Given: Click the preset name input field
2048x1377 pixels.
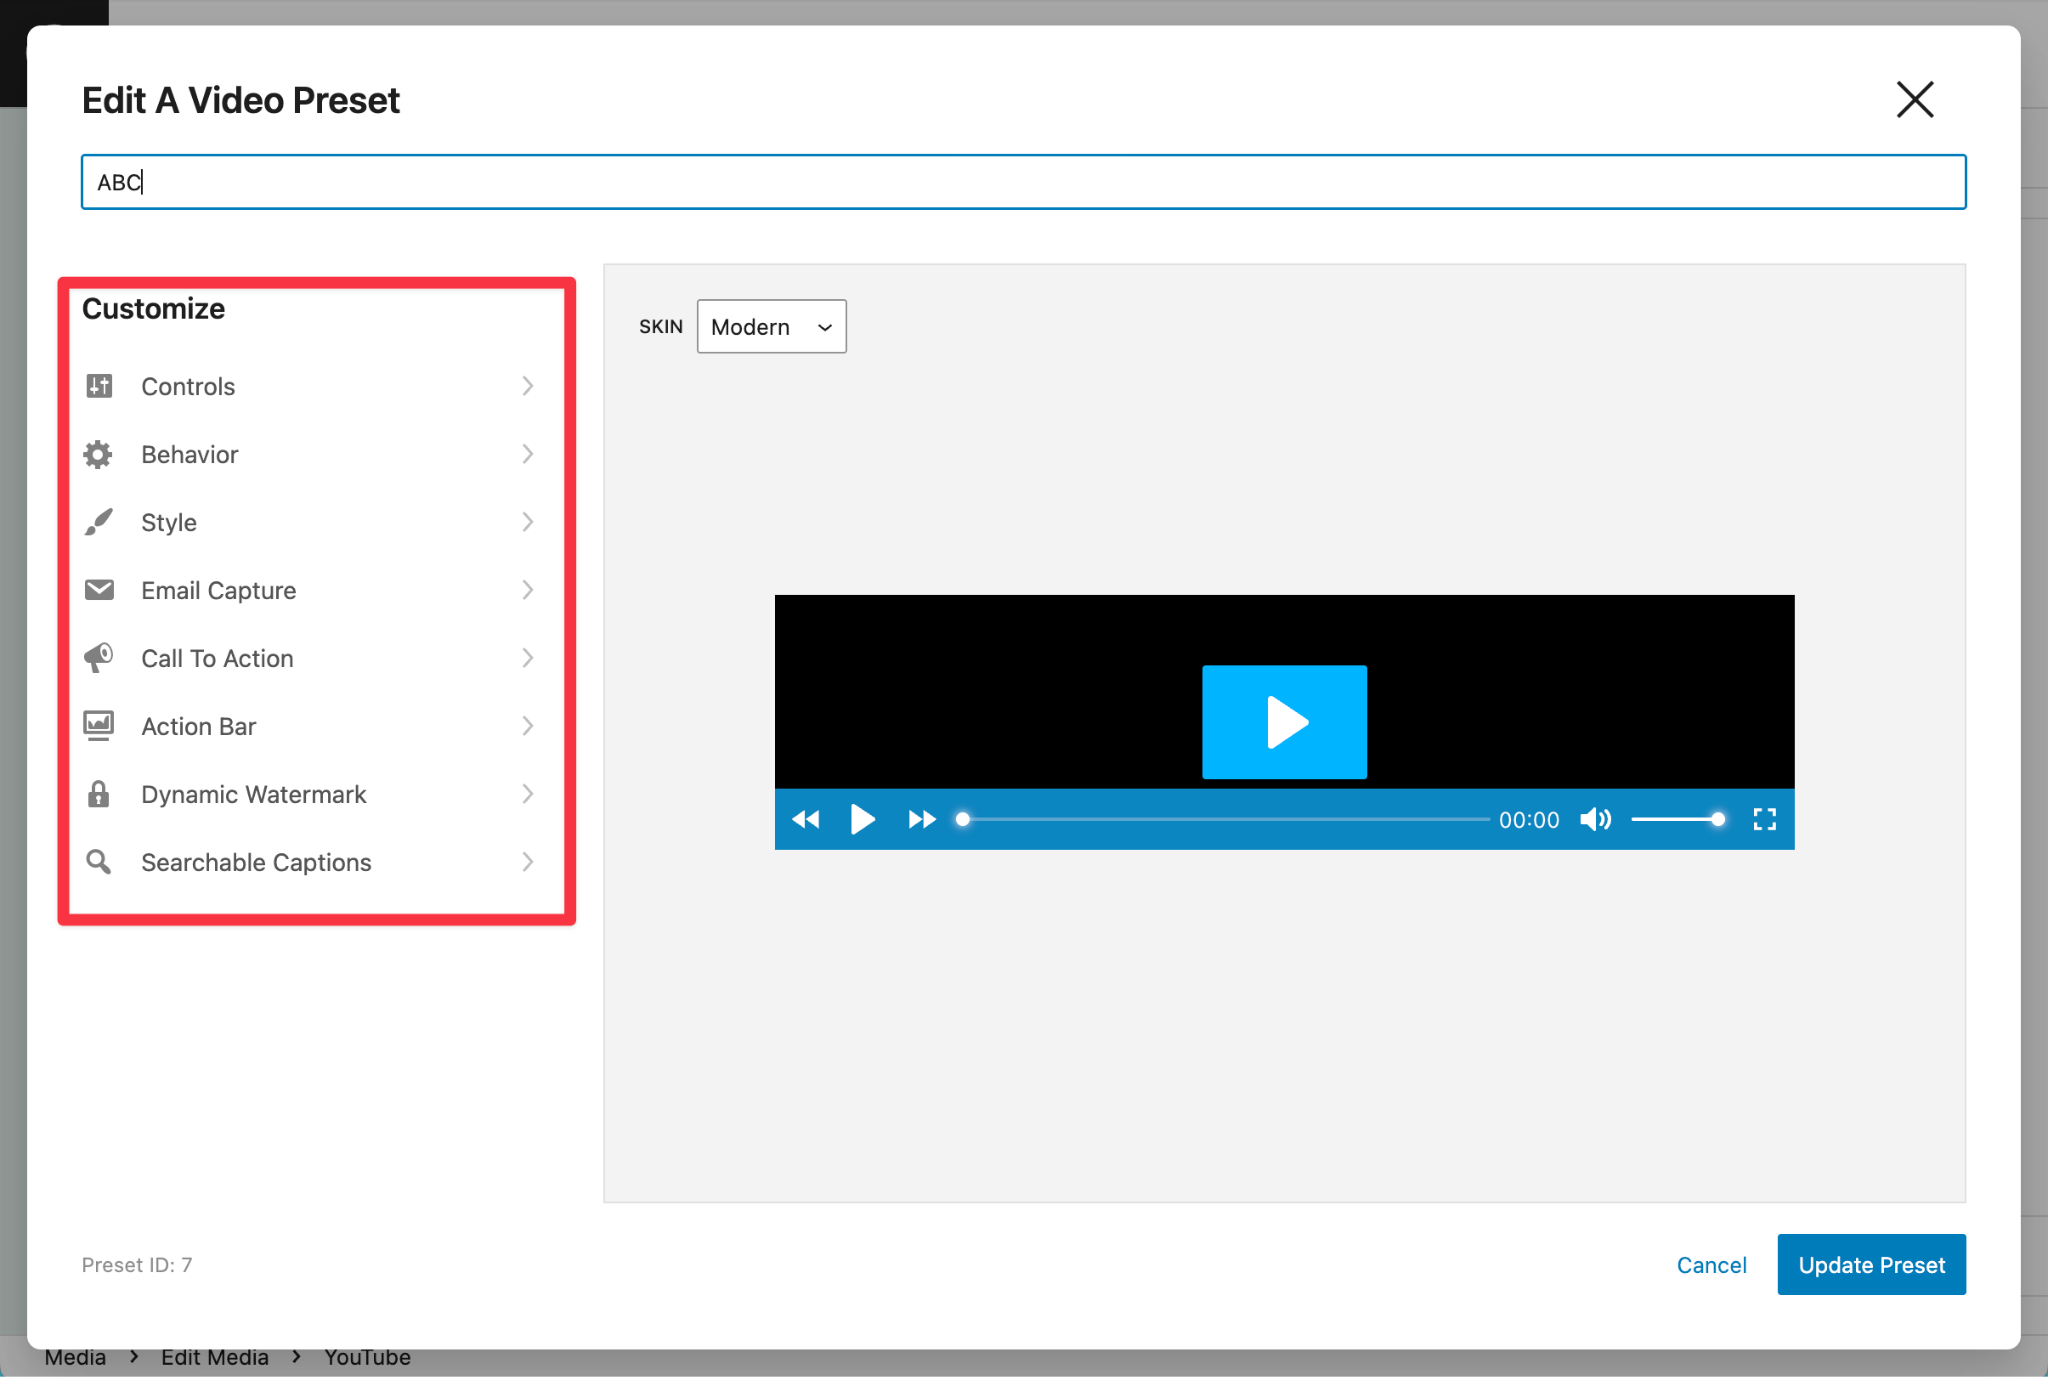Looking at the screenshot, I should tap(1023, 181).
